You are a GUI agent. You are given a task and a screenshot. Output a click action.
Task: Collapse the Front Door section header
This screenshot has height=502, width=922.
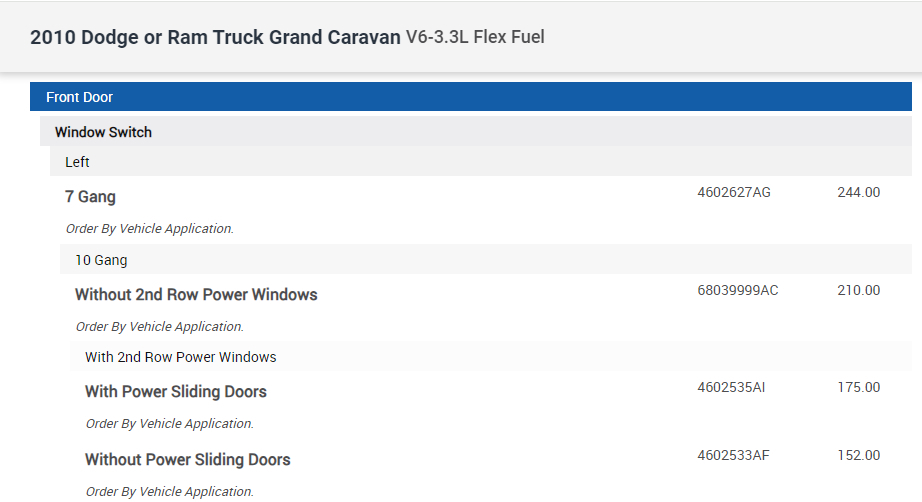80,97
